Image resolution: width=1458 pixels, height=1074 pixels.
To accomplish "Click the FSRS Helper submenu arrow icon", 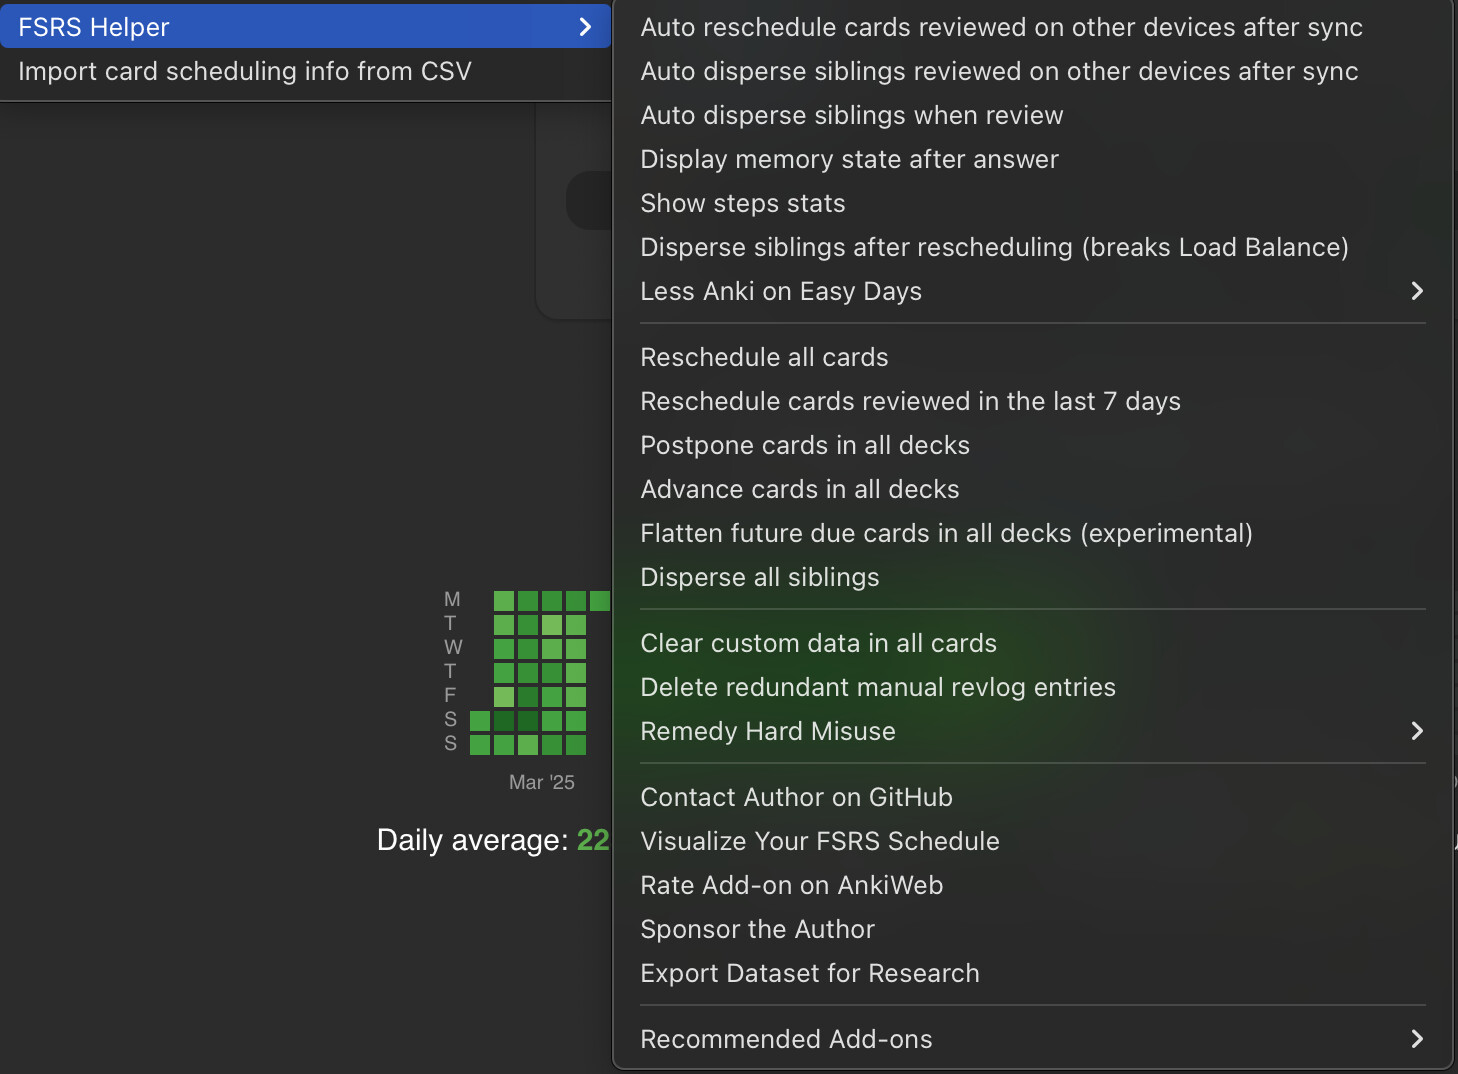I will coord(585,27).
